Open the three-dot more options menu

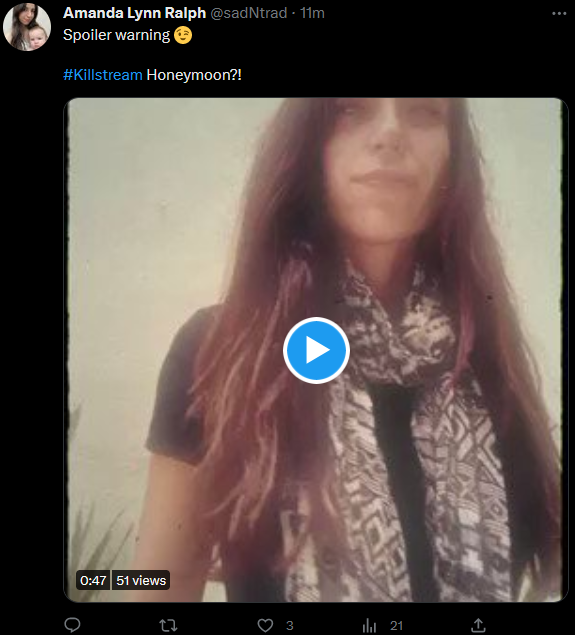[559, 14]
